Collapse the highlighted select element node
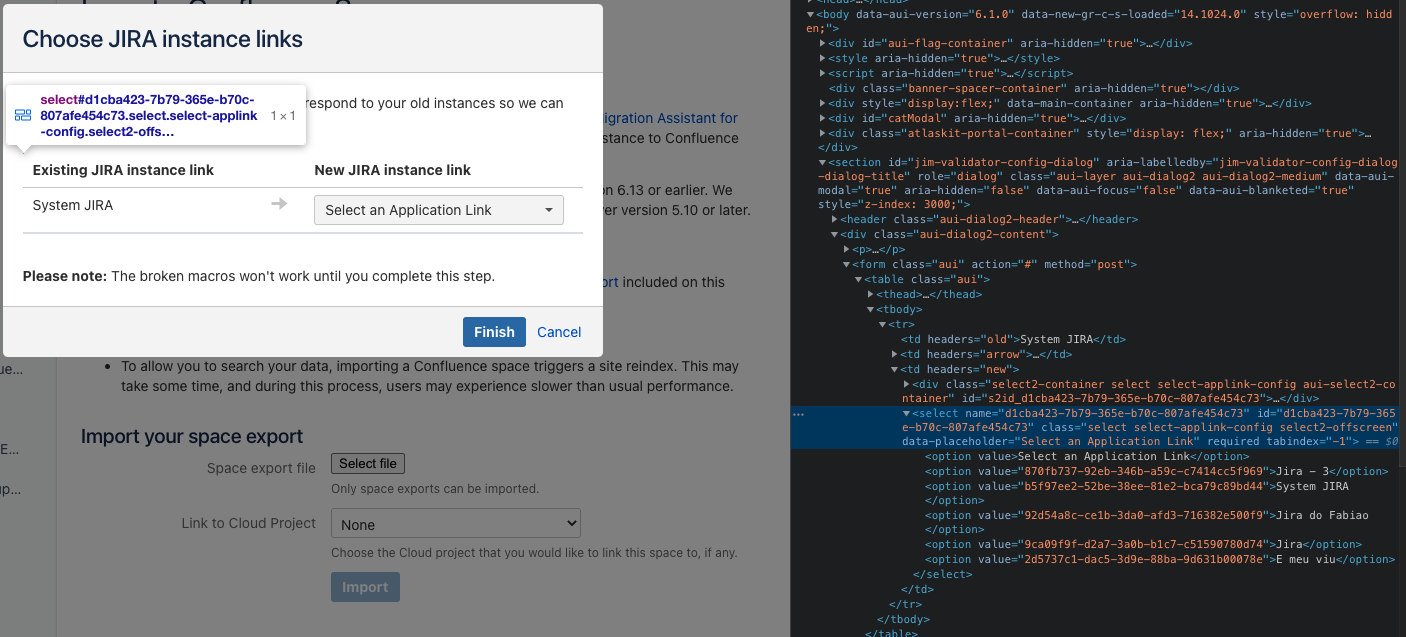The width and height of the screenshot is (1406, 637). pyautogui.click(x=906, y=413)
